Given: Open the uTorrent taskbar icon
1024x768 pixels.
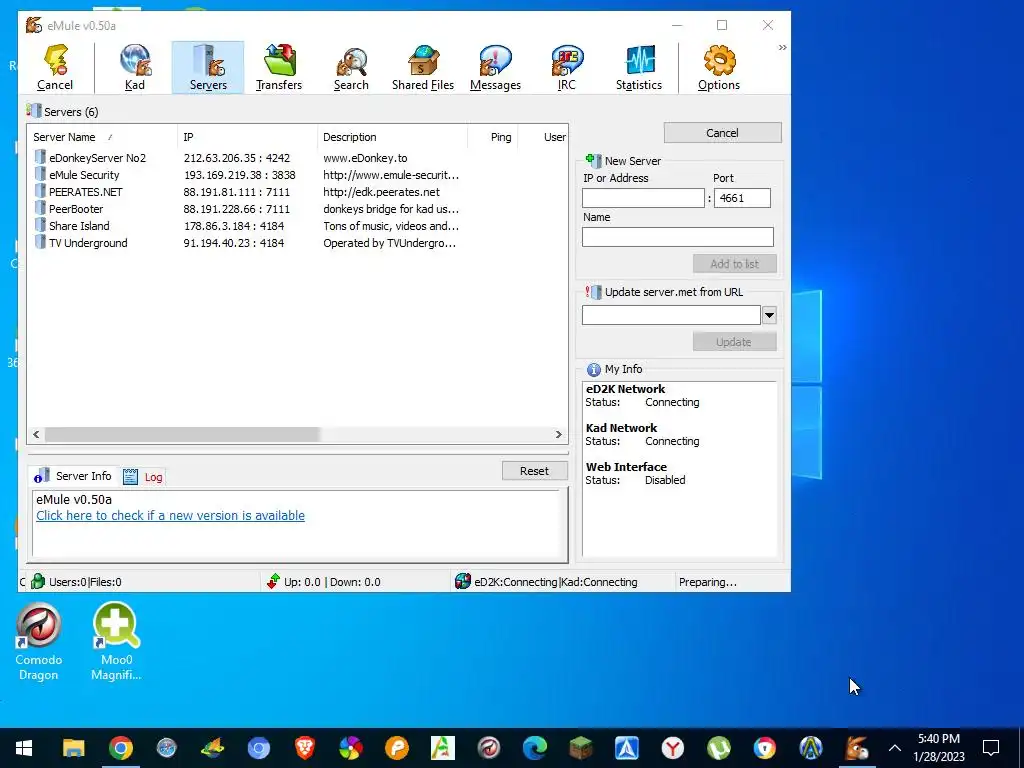Looking at the screenshot, I should coord(719,748).
